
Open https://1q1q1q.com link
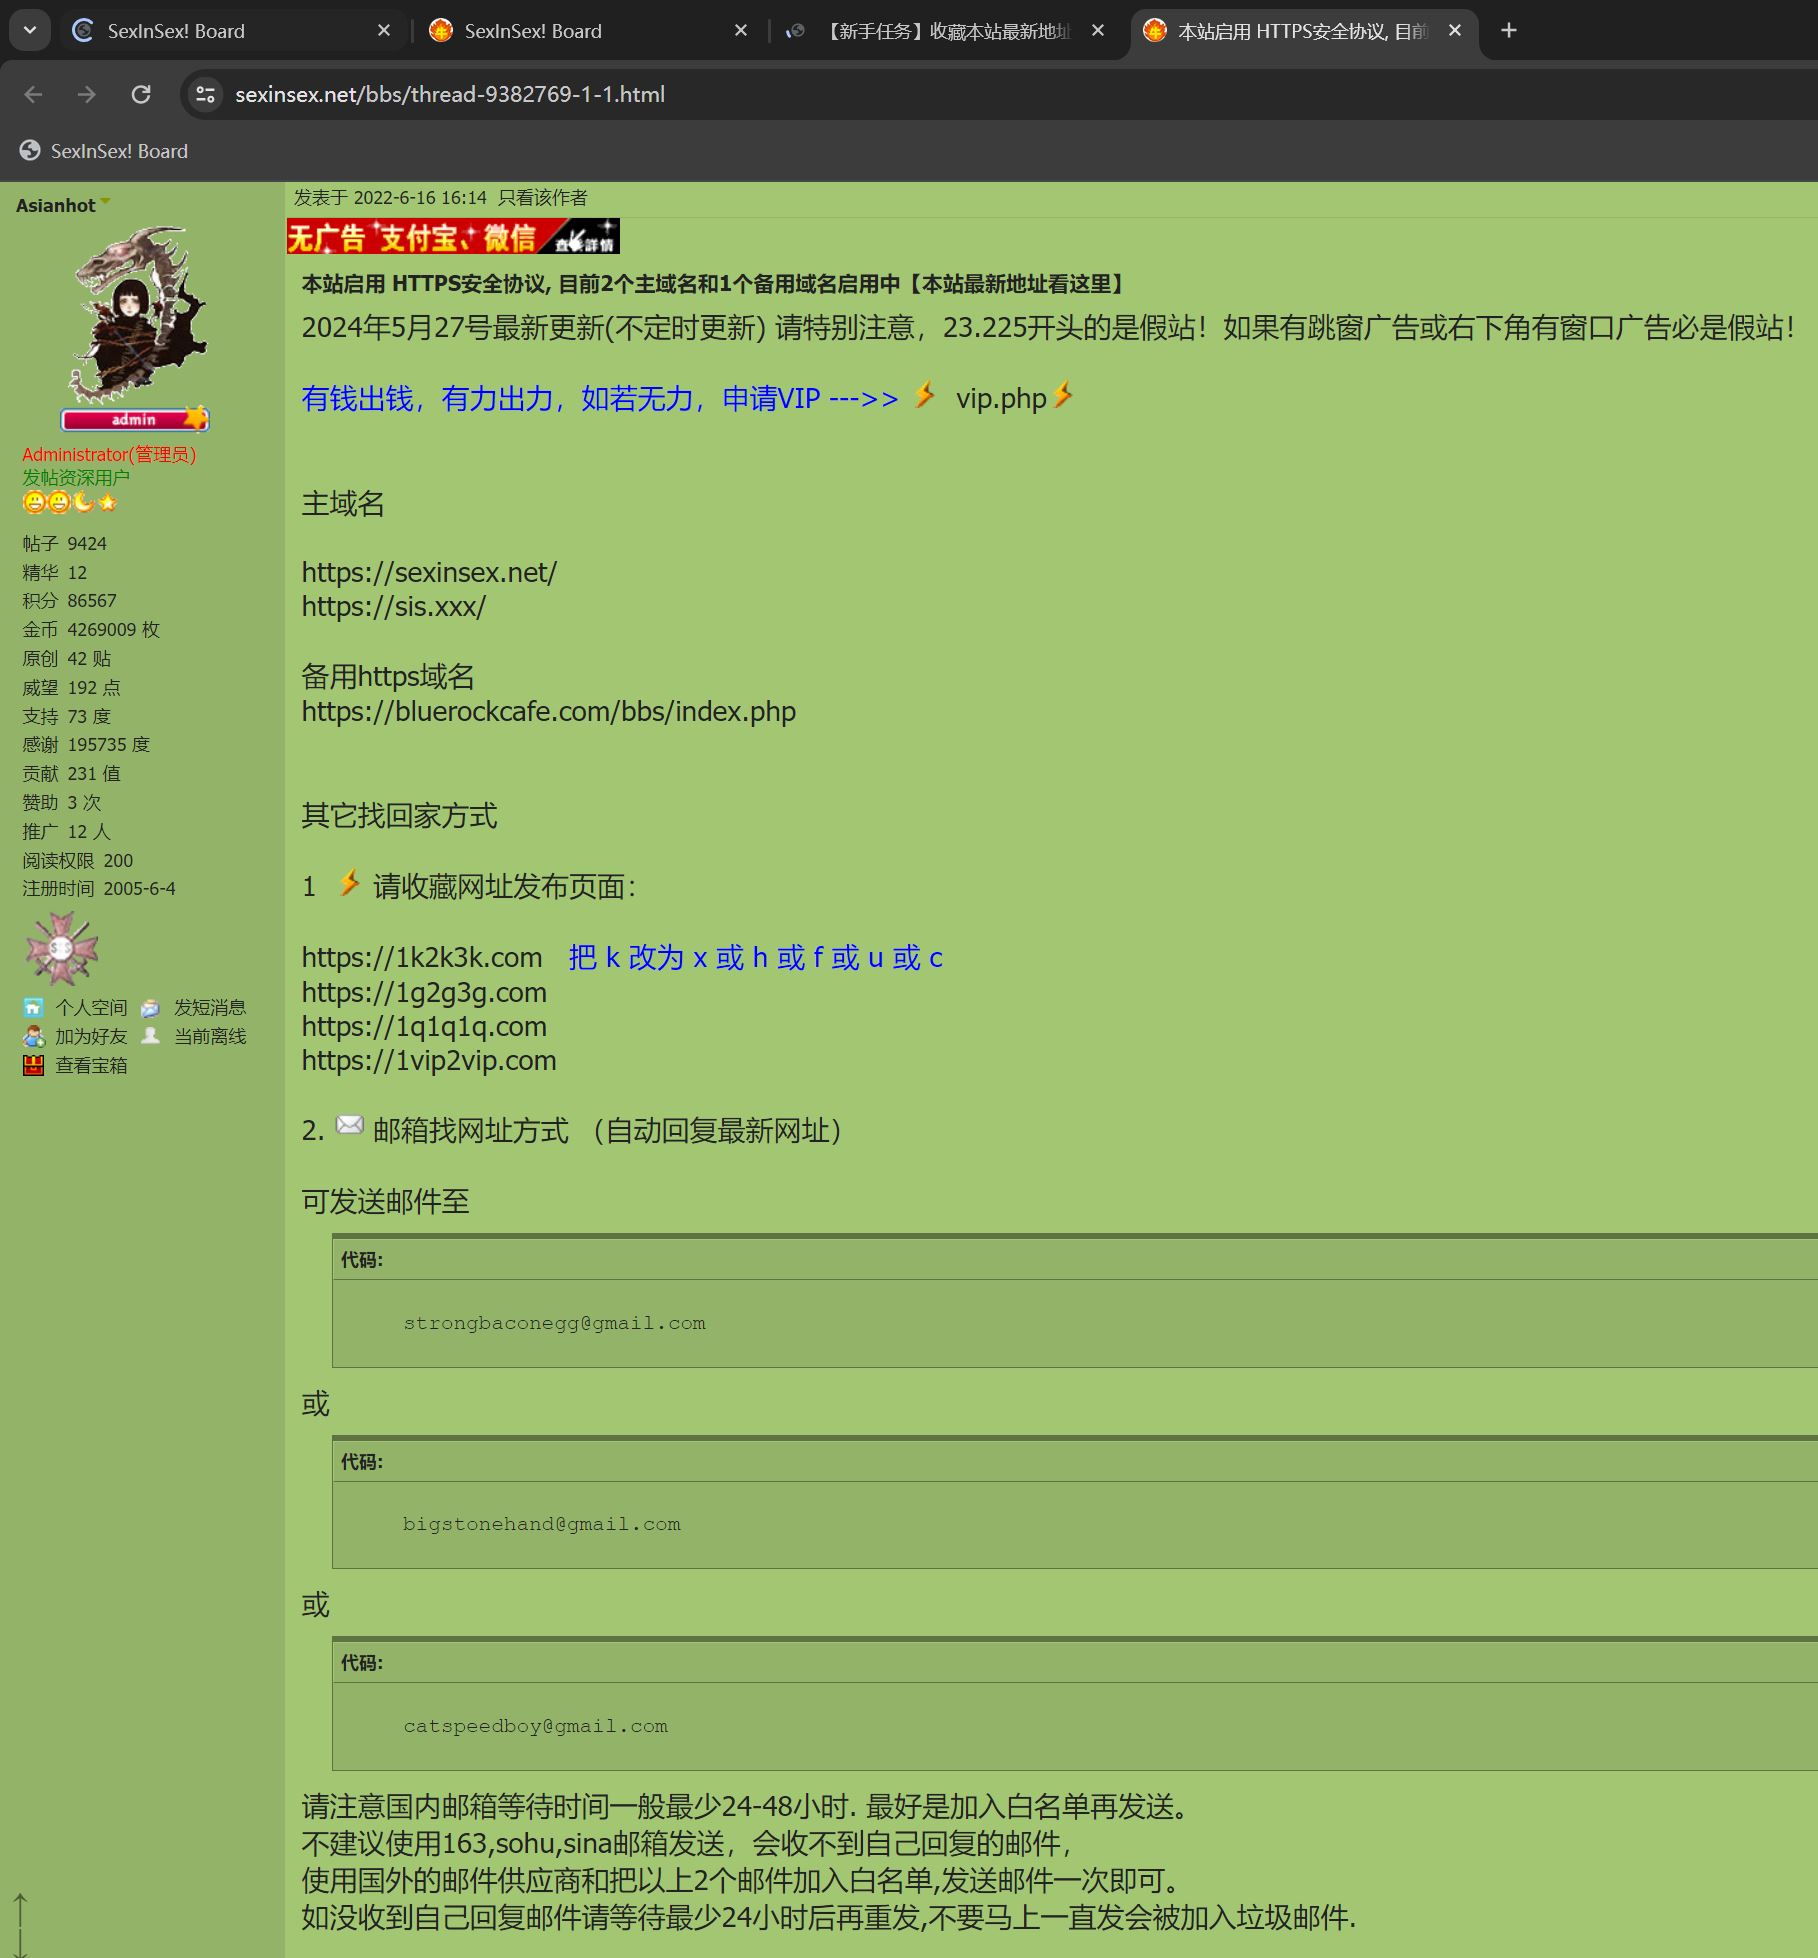point(424,1027)
